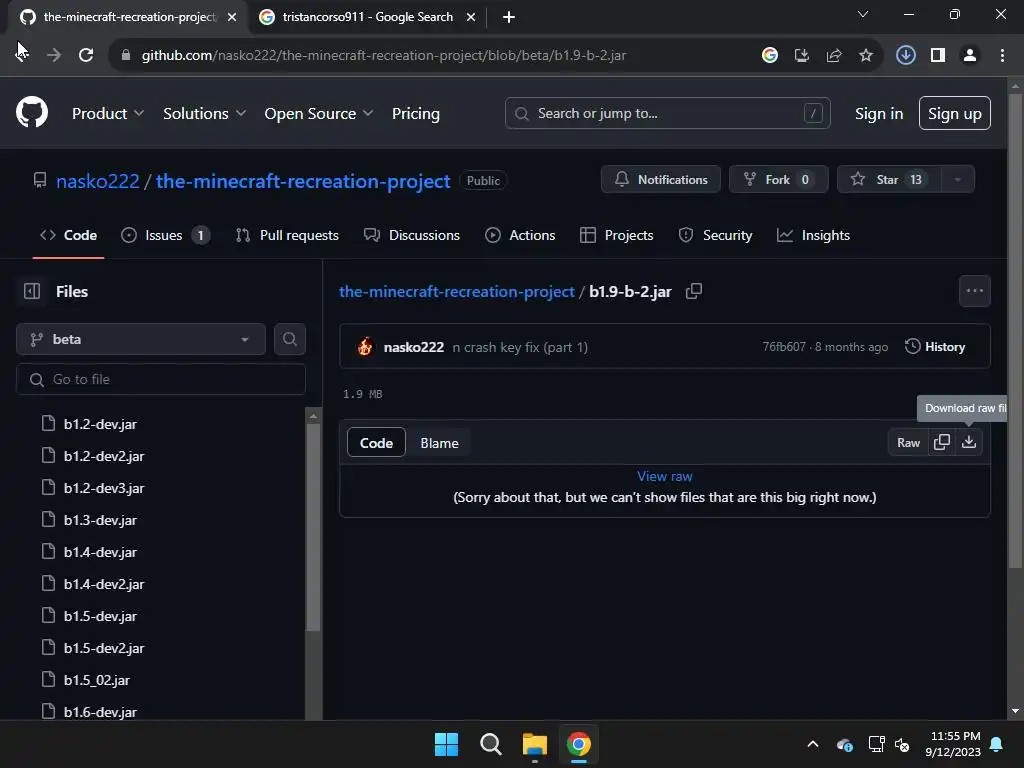1024x768 pixels.
Task: Show hidden system tray icons chevron
Action: click(x=813, y=744)
